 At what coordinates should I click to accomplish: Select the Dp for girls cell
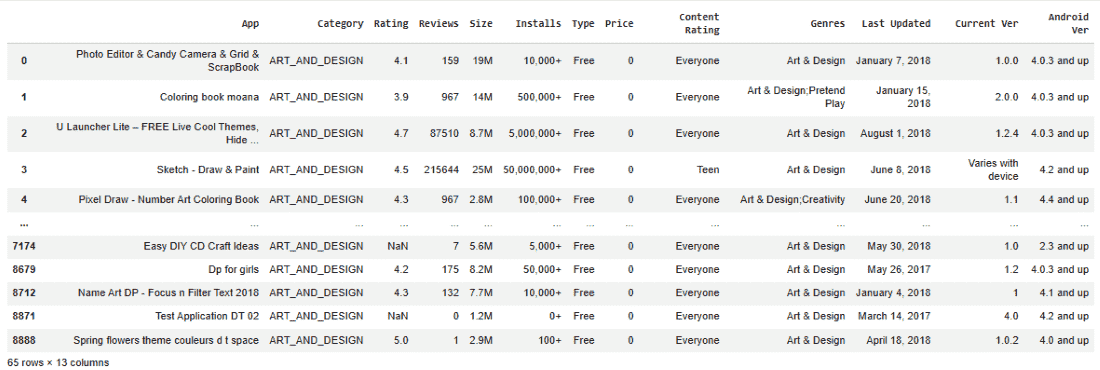pyautogui.click(x=234, y=269)
